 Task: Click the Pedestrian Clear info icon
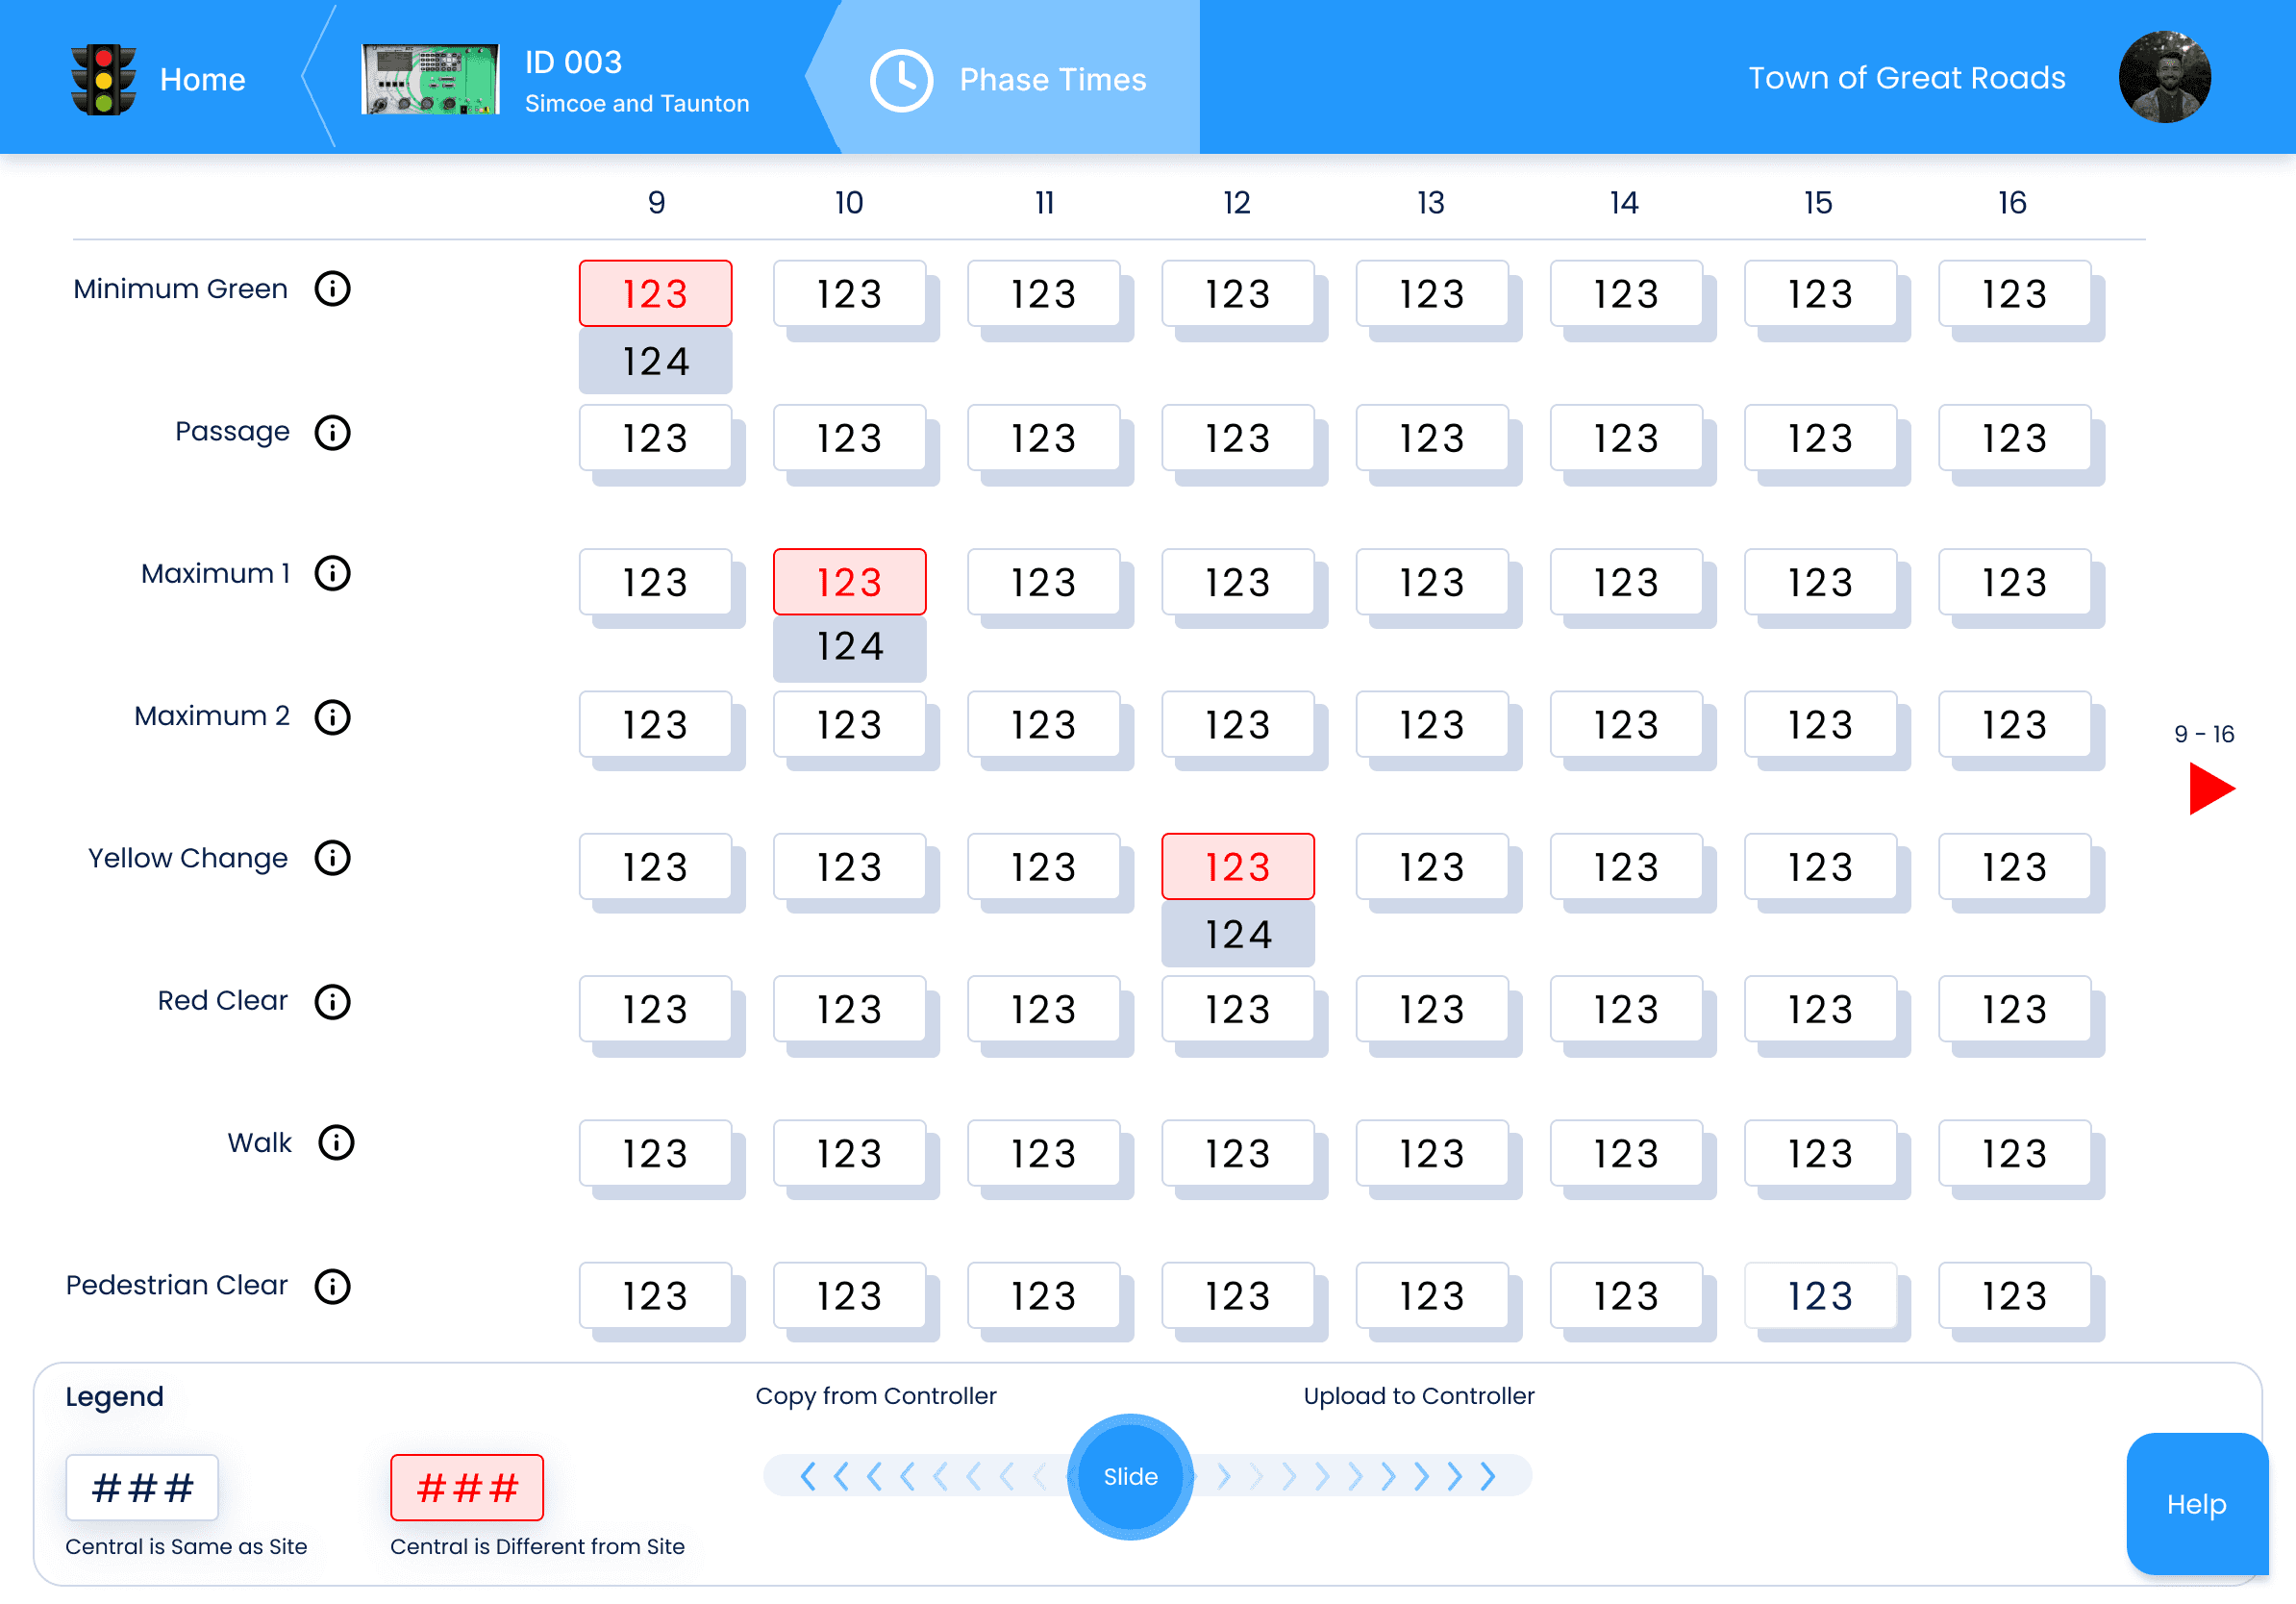[332, 1287]
